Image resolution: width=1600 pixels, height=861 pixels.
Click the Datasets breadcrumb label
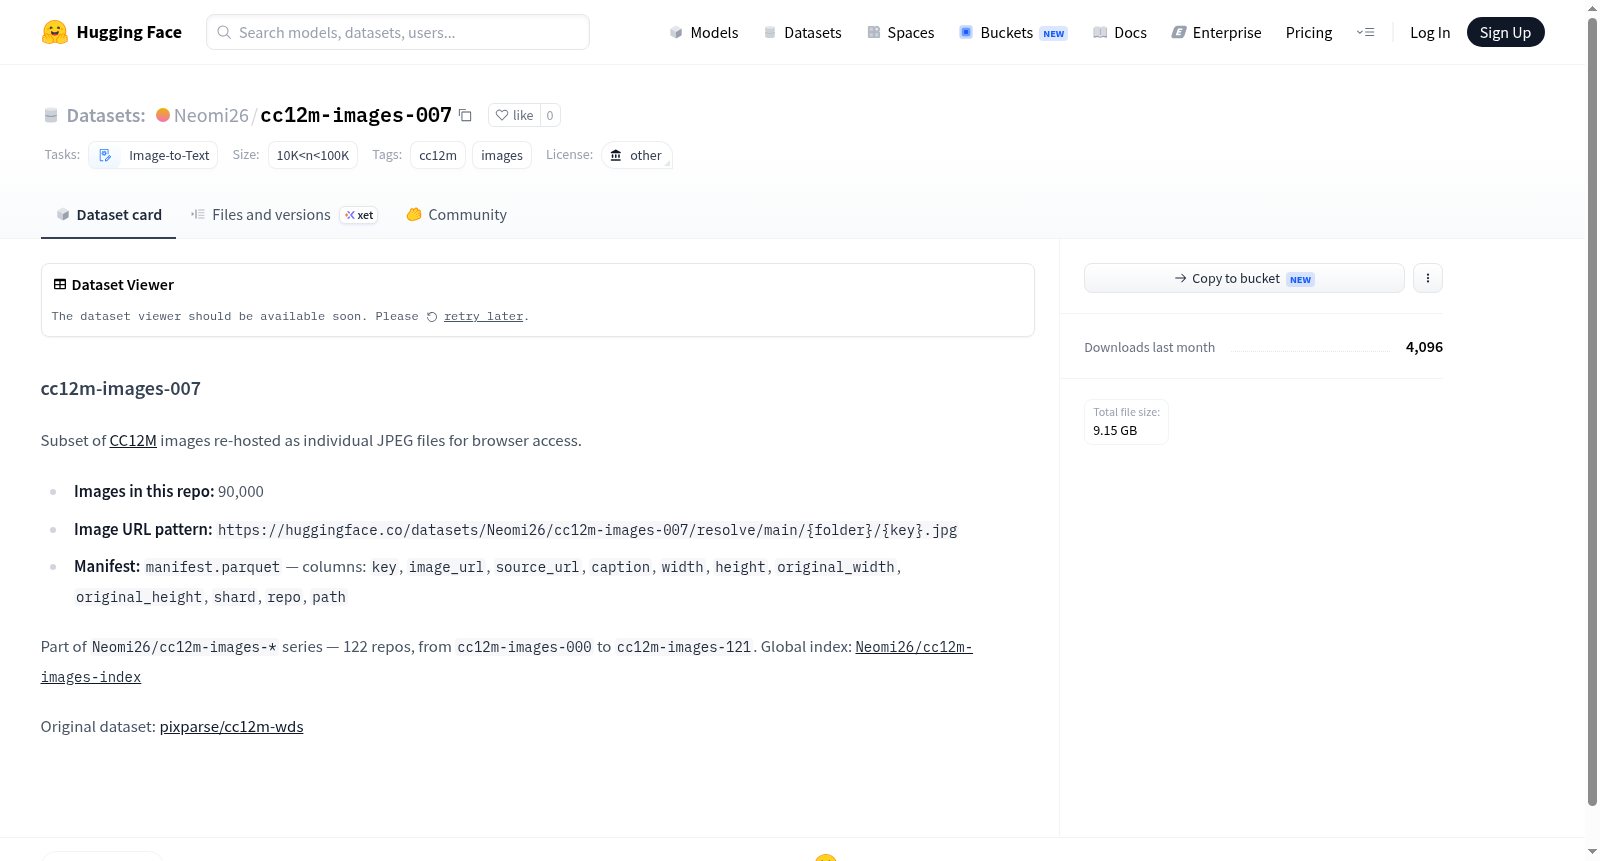pyautogui.click(x=106, y=115)
